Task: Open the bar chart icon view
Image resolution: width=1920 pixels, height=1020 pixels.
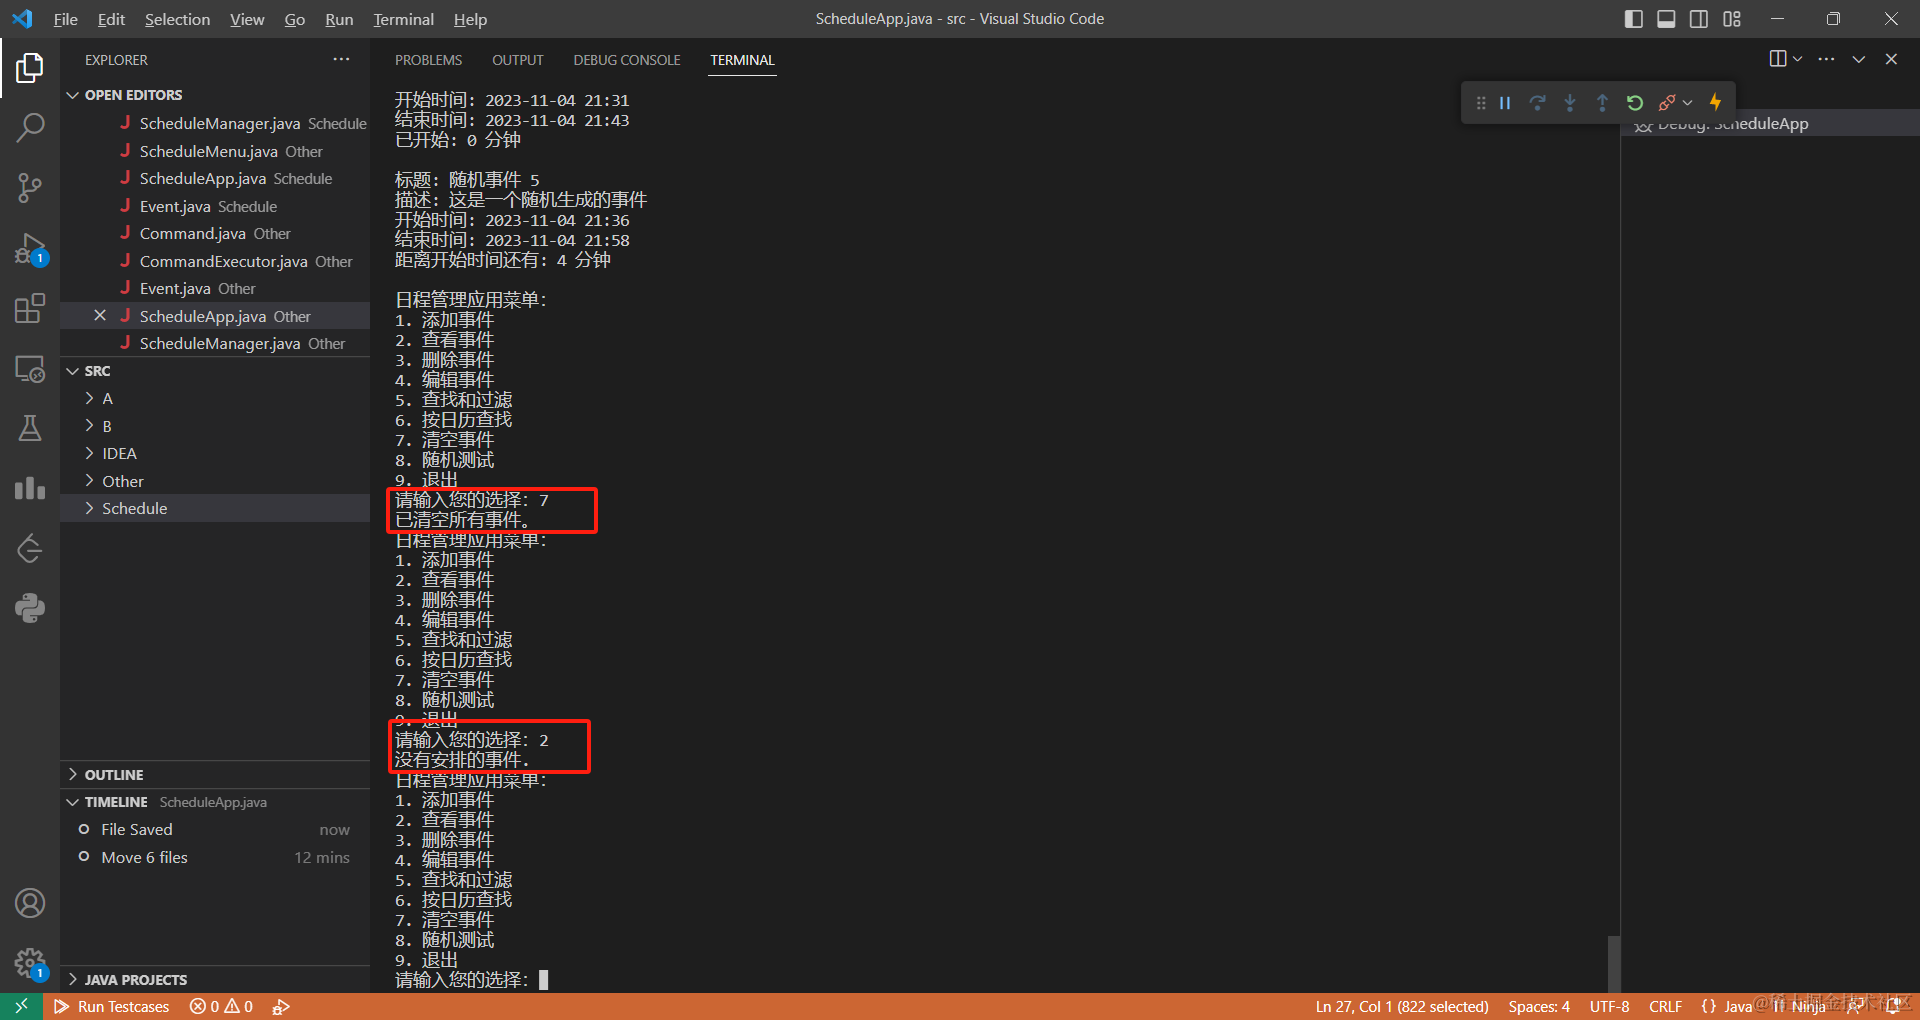Action: (x=30, y=488)
